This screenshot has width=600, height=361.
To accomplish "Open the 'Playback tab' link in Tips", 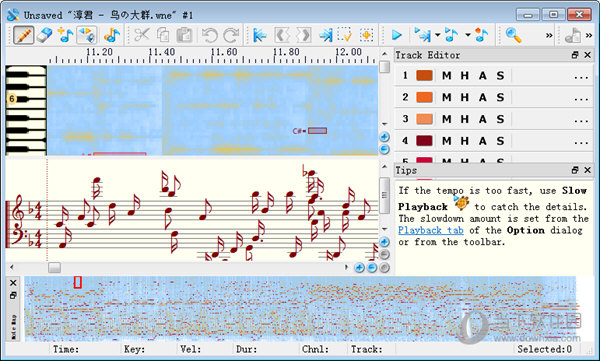I will [431, 230].
